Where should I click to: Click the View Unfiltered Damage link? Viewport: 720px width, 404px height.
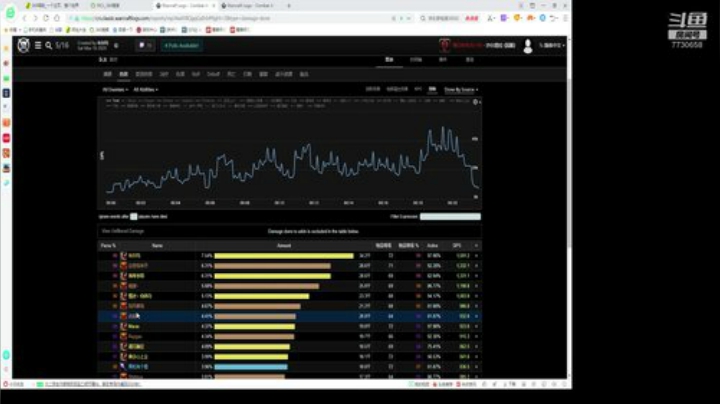coord(123,231)
